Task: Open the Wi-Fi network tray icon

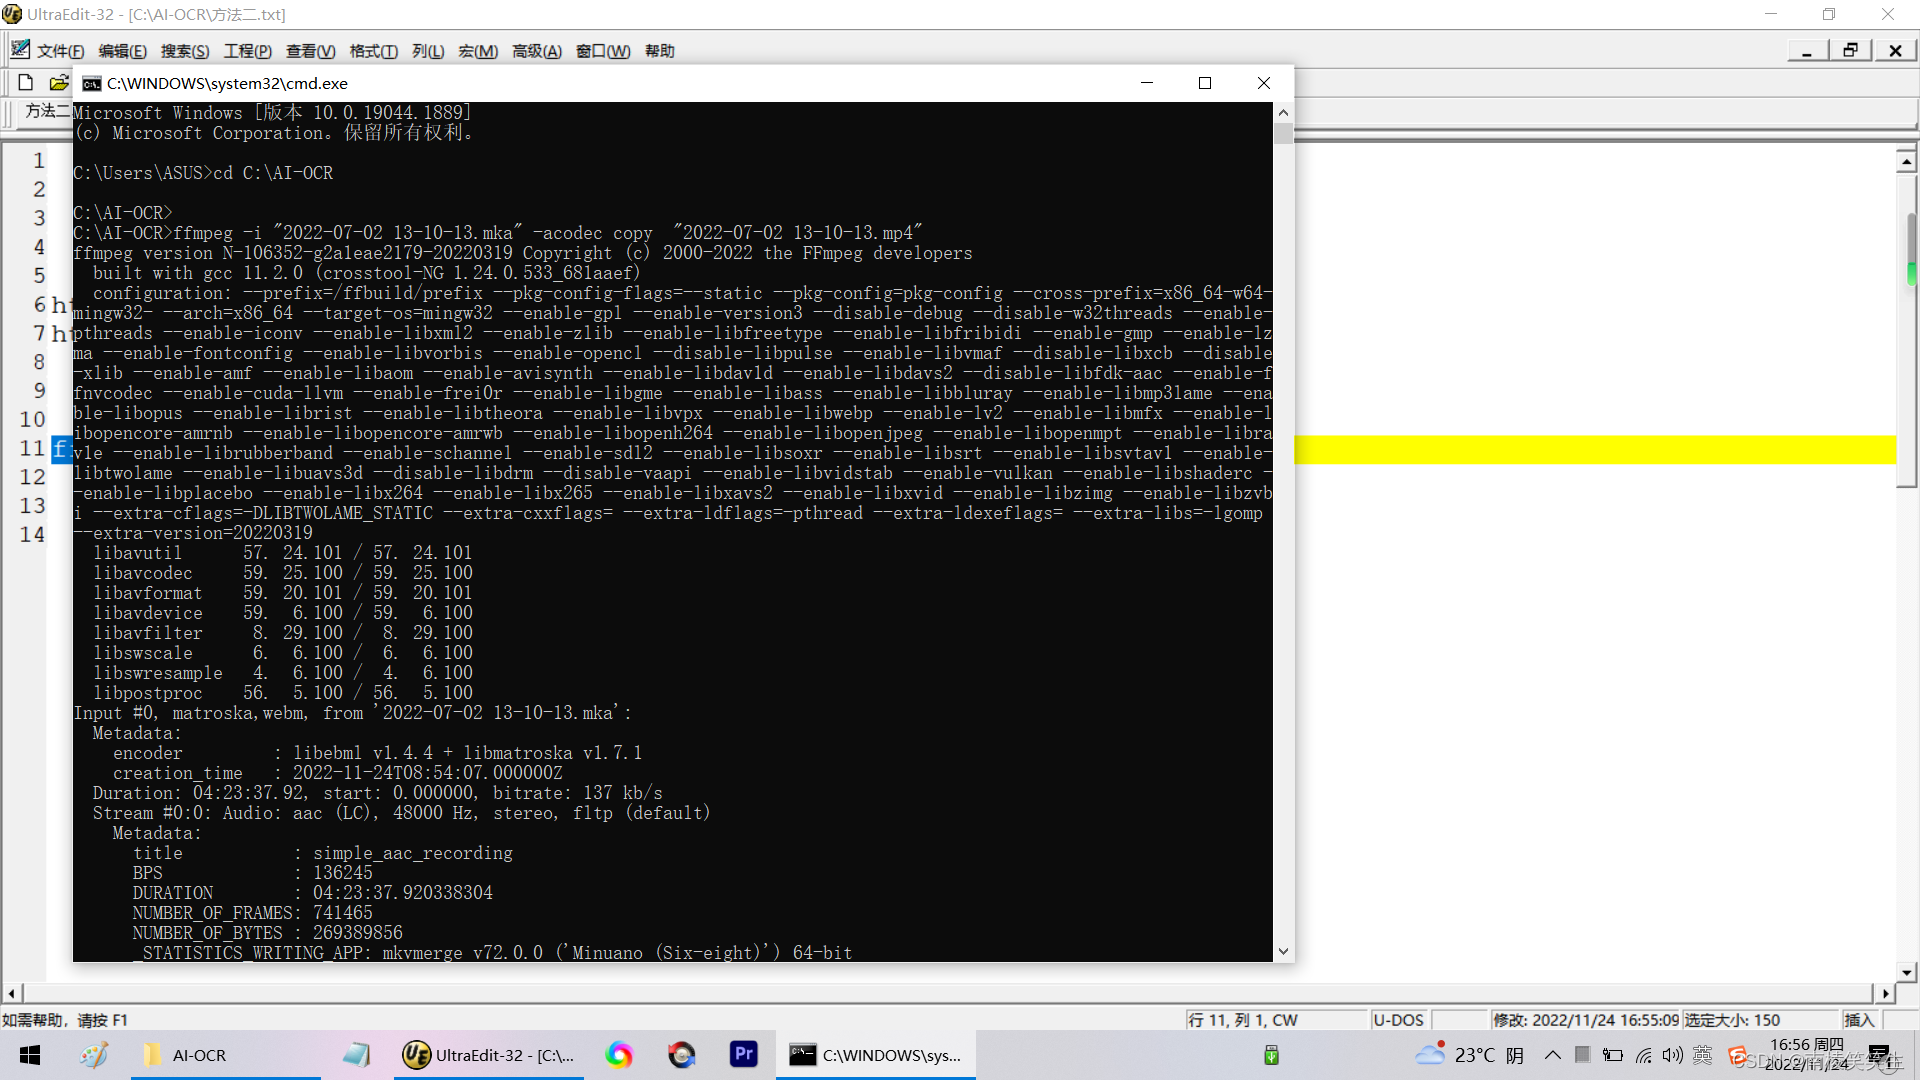Action: [x=1644, y=1055]
